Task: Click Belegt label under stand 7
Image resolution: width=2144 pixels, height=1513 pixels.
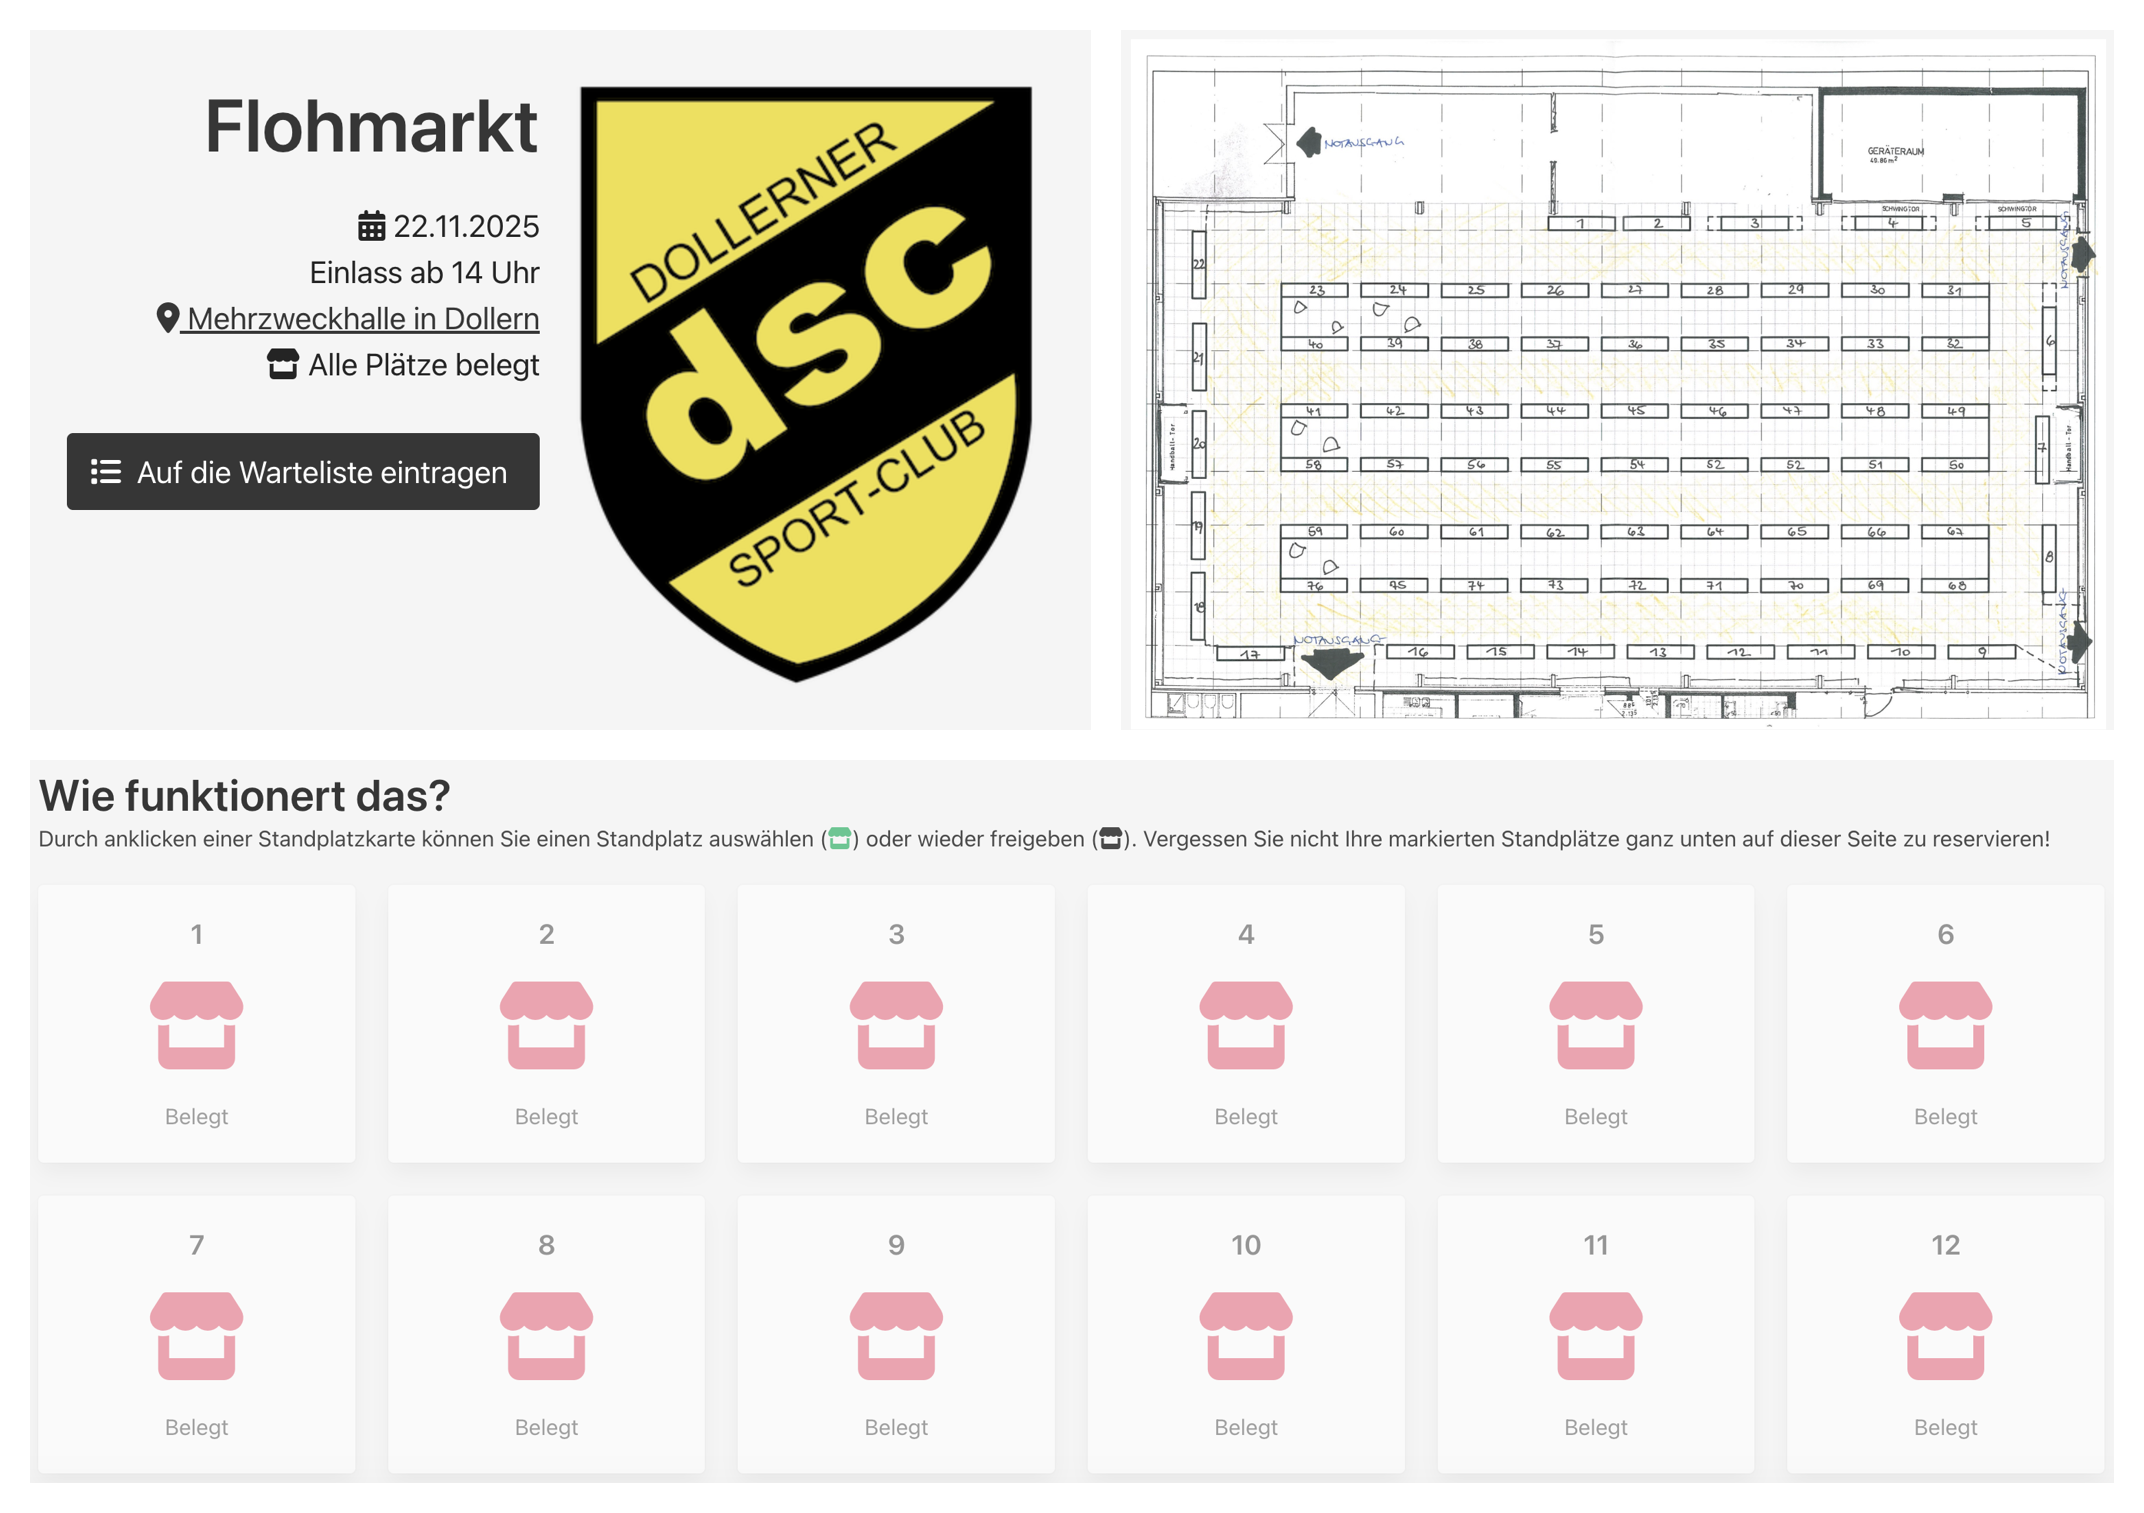Action: [x=196, y=1428]
